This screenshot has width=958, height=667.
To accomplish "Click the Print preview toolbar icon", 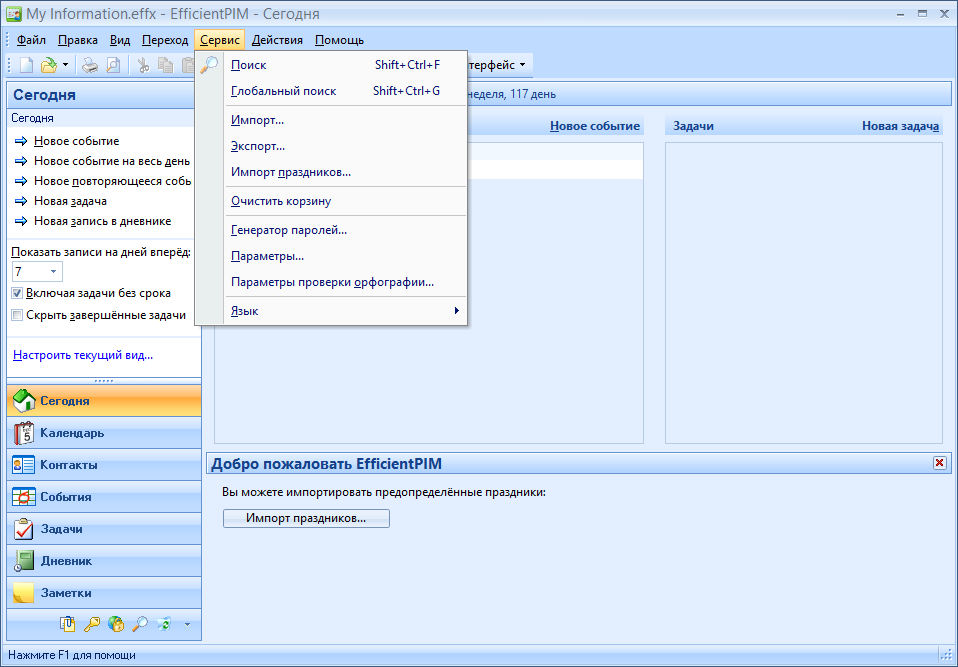I will tap(113, 65).
